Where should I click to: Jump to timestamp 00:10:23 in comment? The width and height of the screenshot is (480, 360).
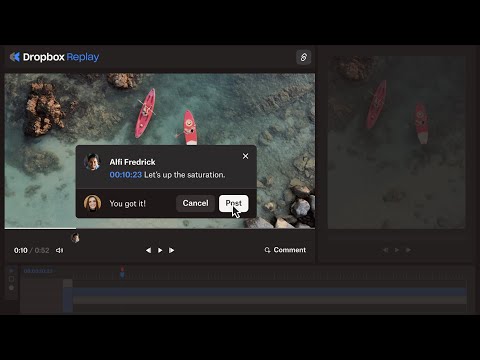(126, 175)
